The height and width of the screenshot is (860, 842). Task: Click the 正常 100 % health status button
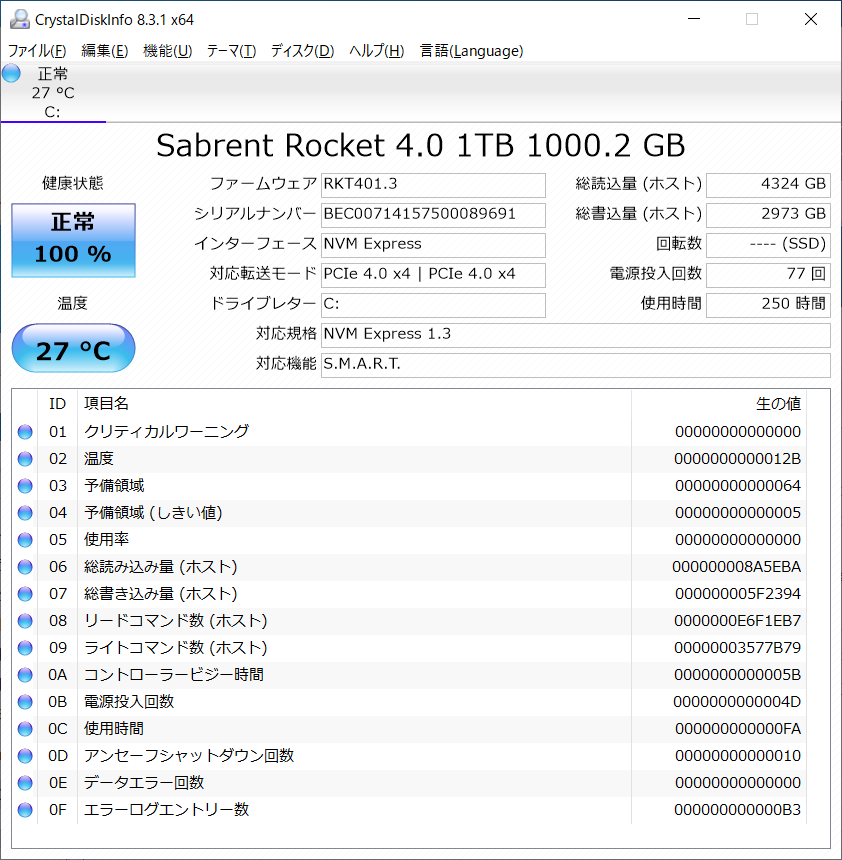[74, 240]
